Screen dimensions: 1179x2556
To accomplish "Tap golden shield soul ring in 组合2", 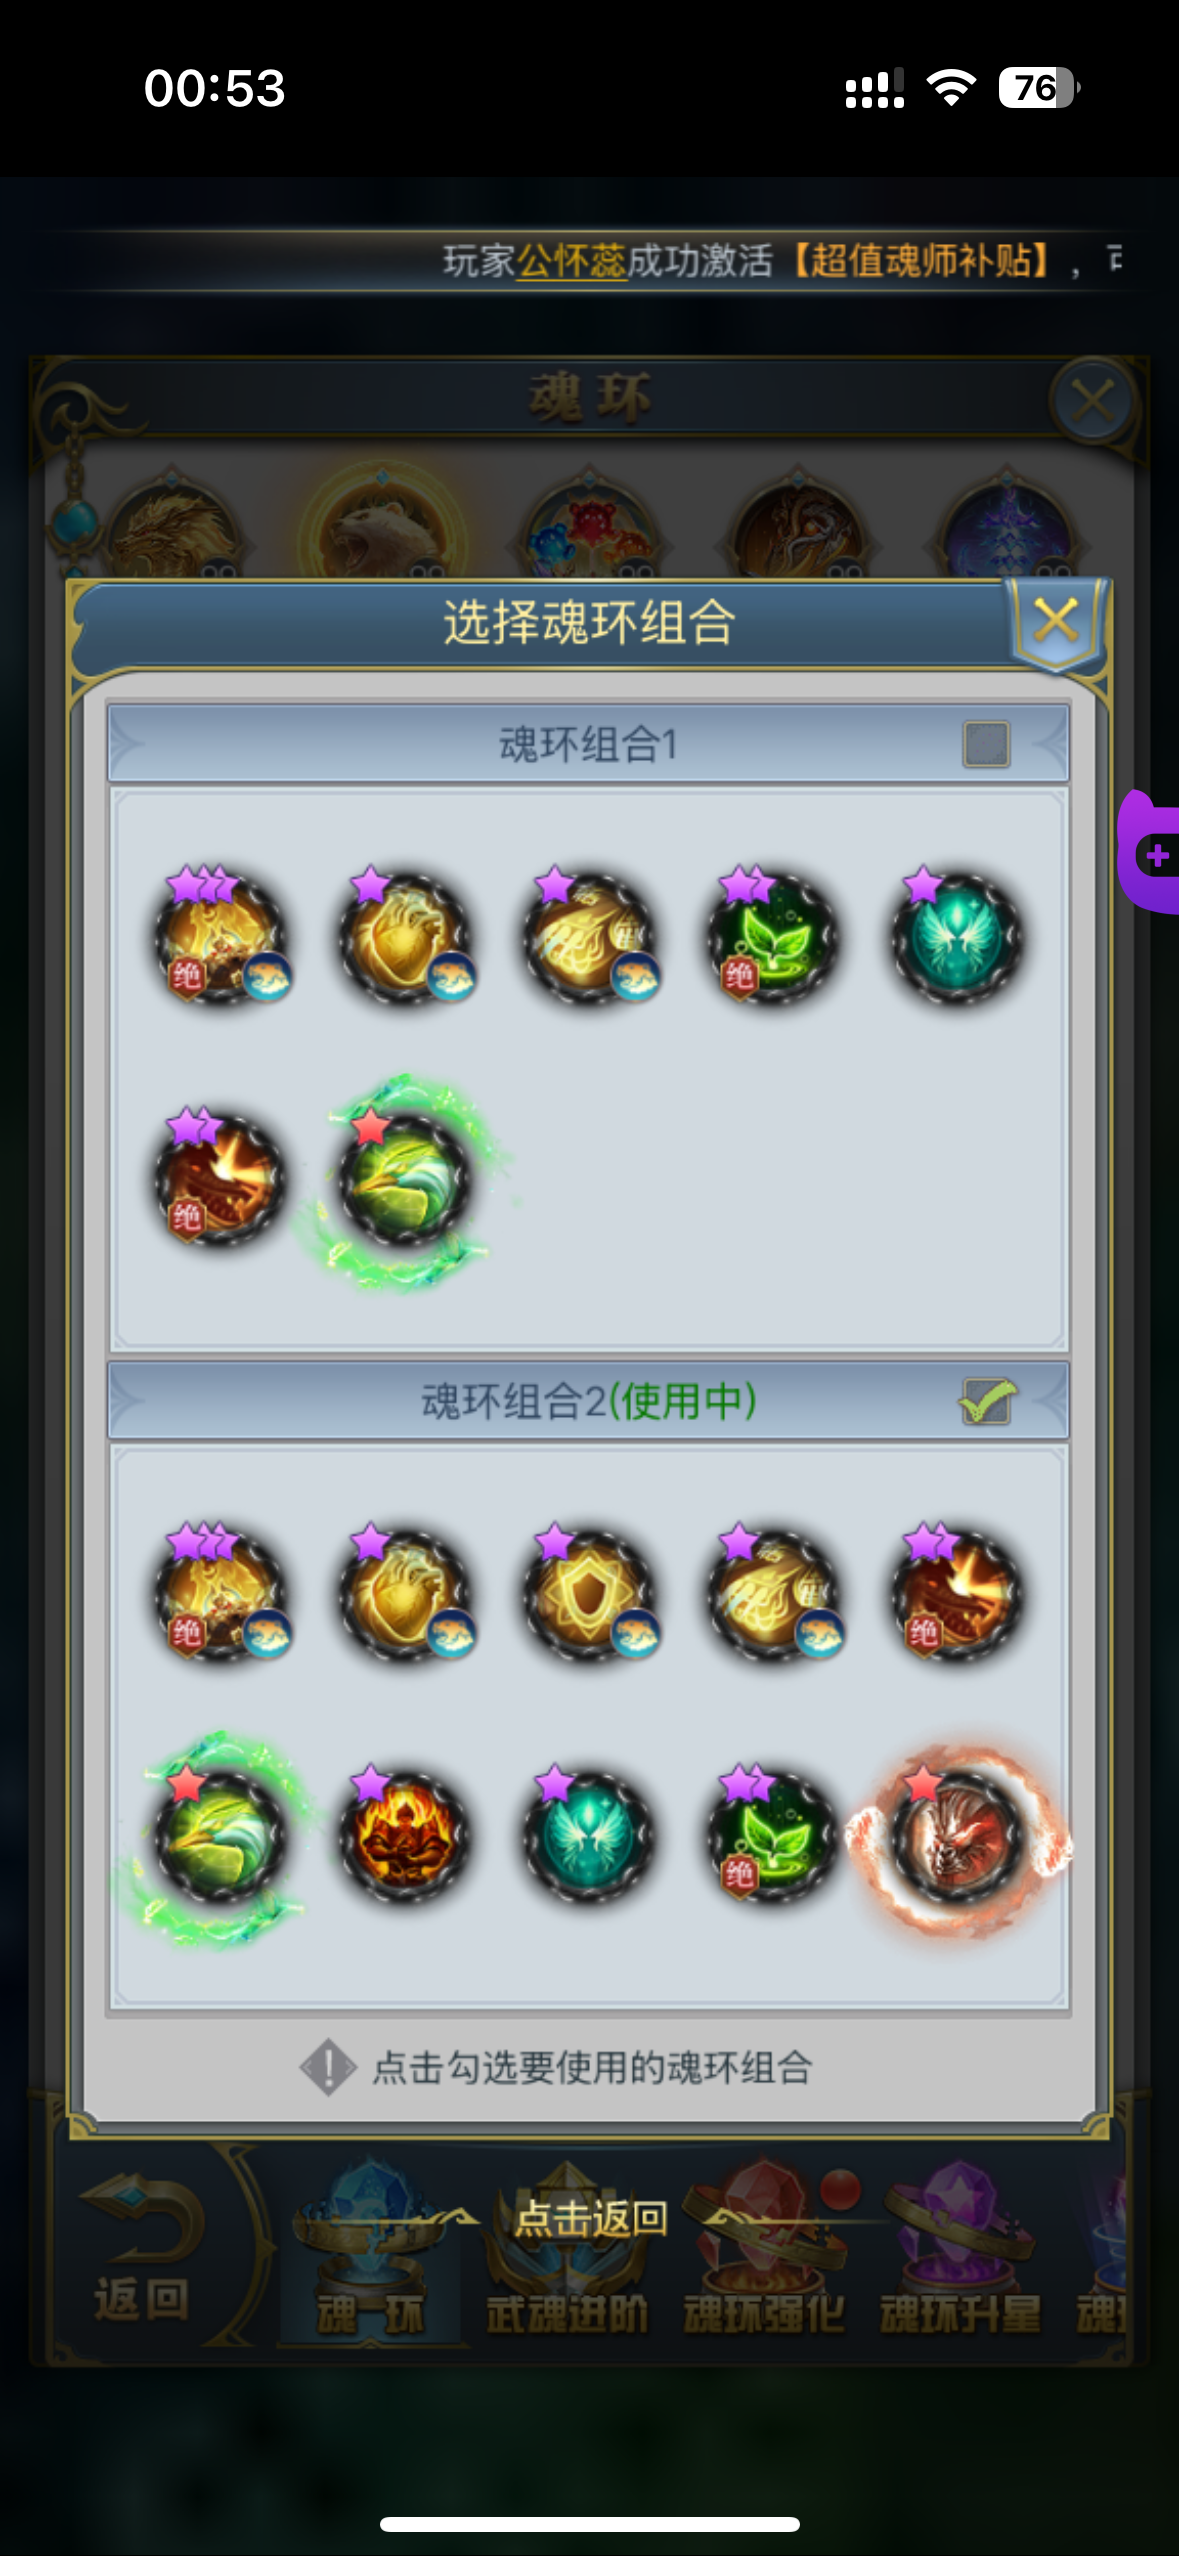I will pos(588,1594).
